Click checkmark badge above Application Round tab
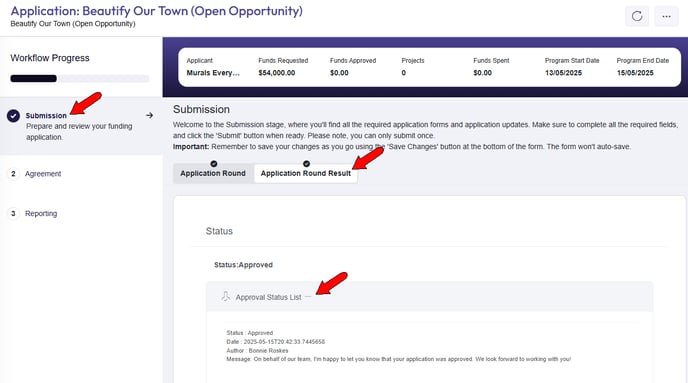 click(x=214, y=164)
